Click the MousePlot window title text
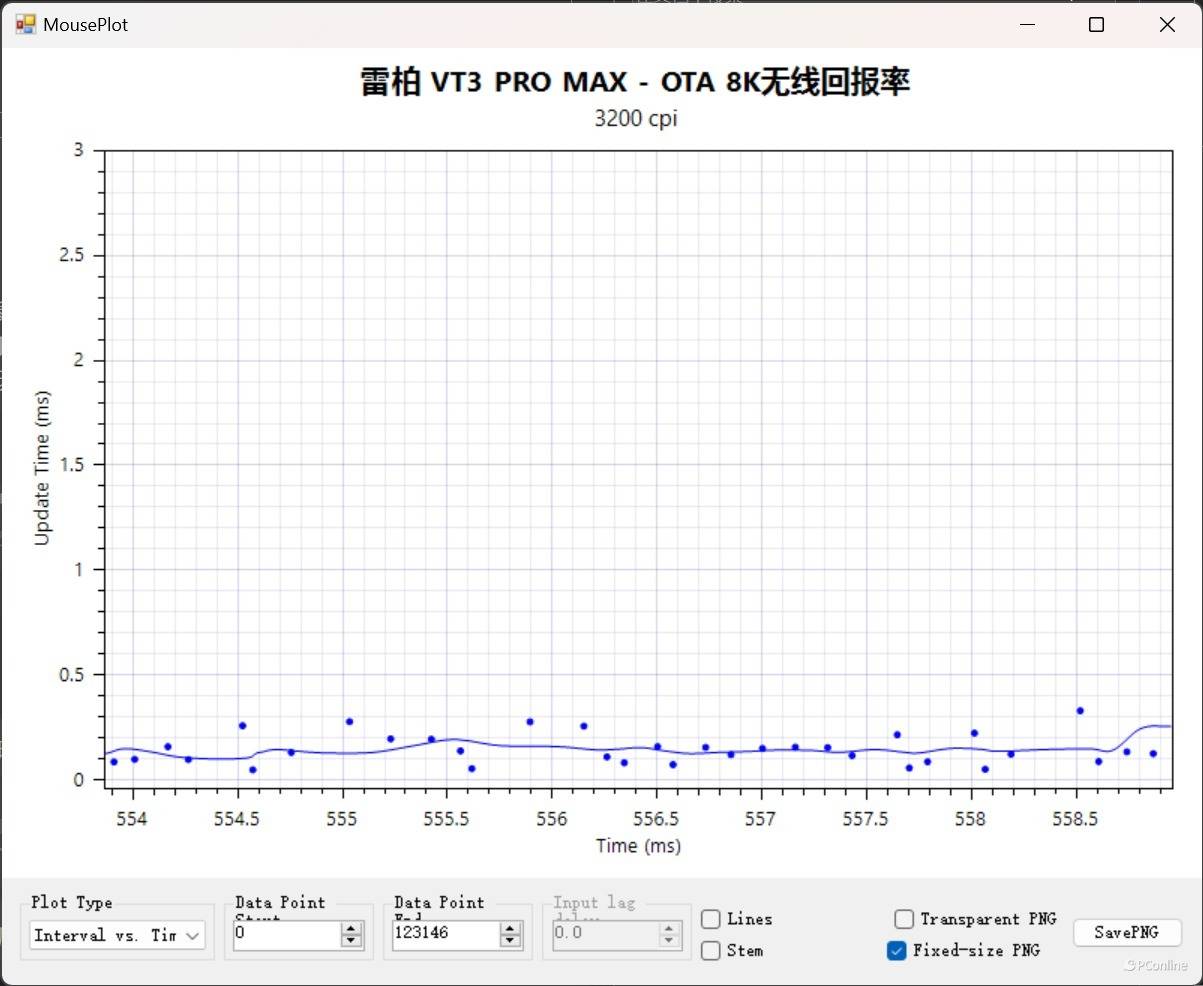 pyautogui.click(x=85, y=25)
